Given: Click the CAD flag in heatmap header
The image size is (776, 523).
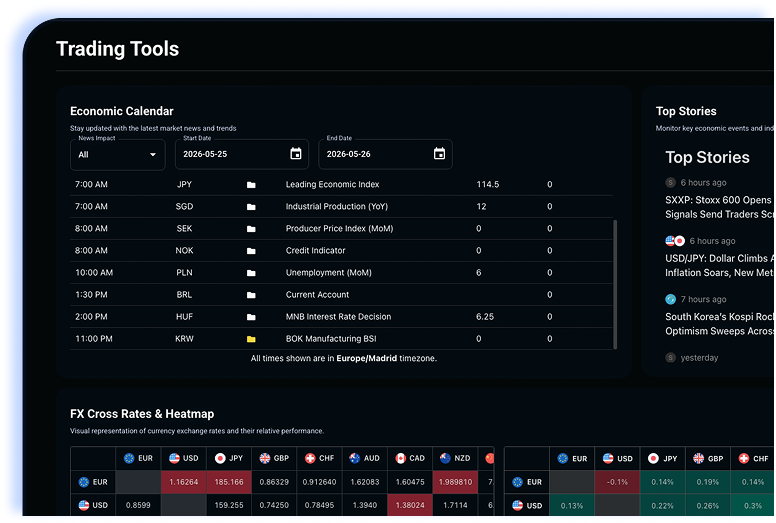Looking at the screenshot, I should tap(400, 458).
